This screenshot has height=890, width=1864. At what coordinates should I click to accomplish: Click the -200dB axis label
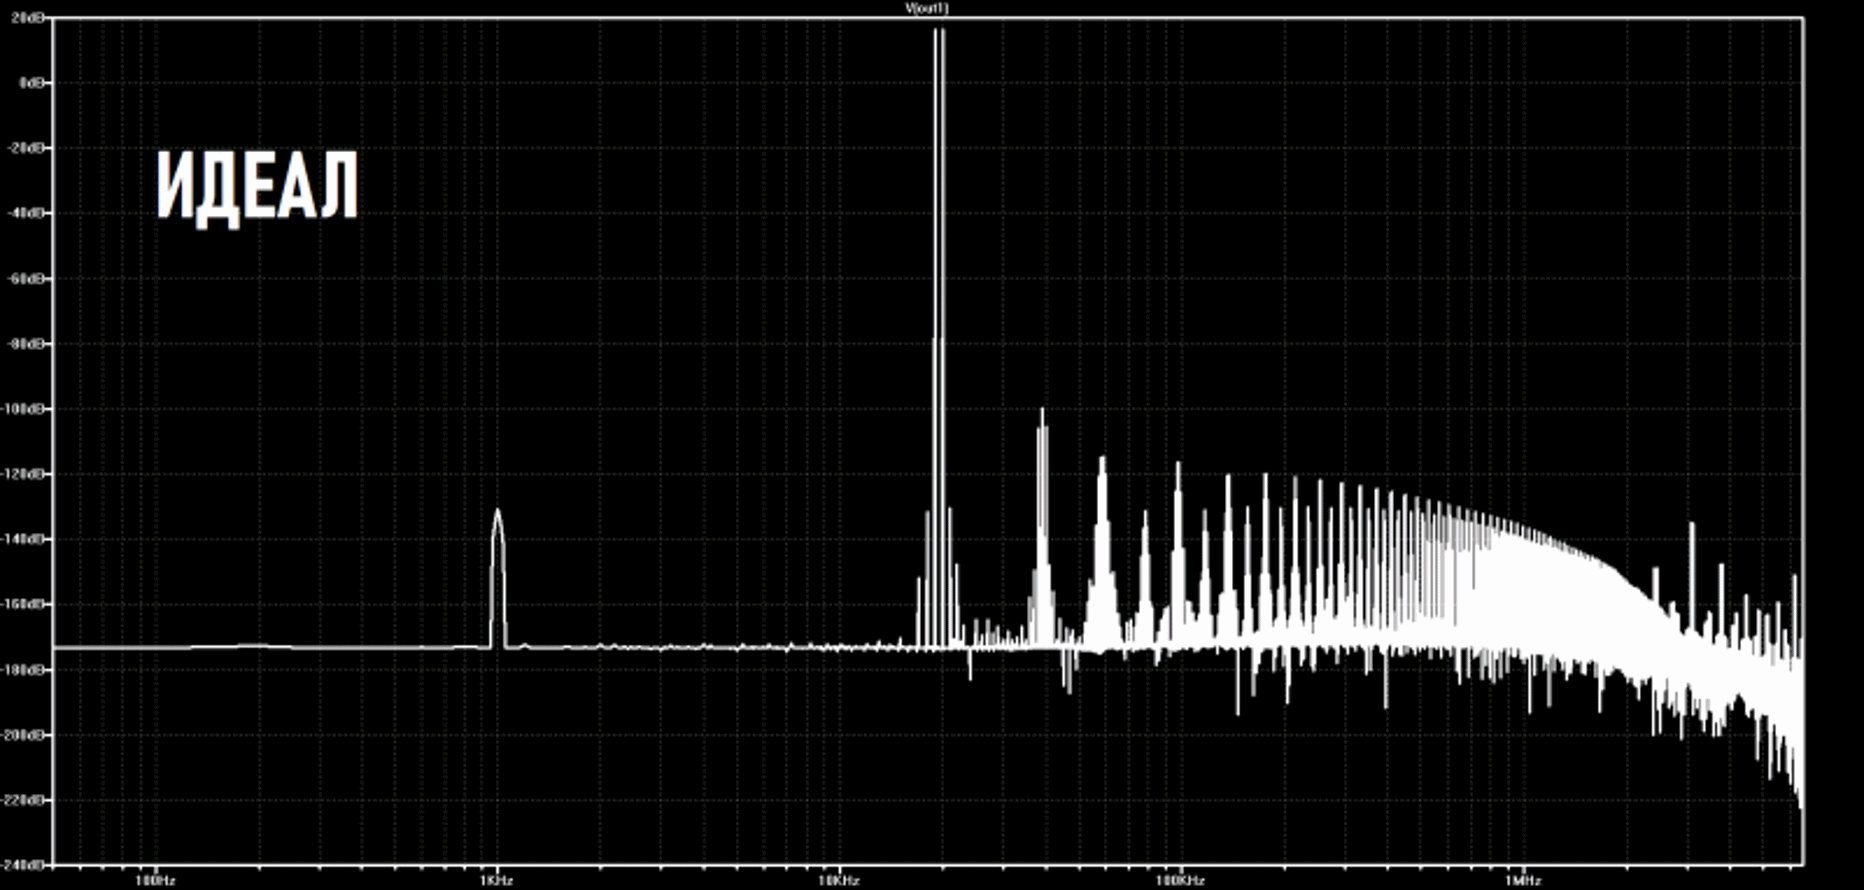25,735
